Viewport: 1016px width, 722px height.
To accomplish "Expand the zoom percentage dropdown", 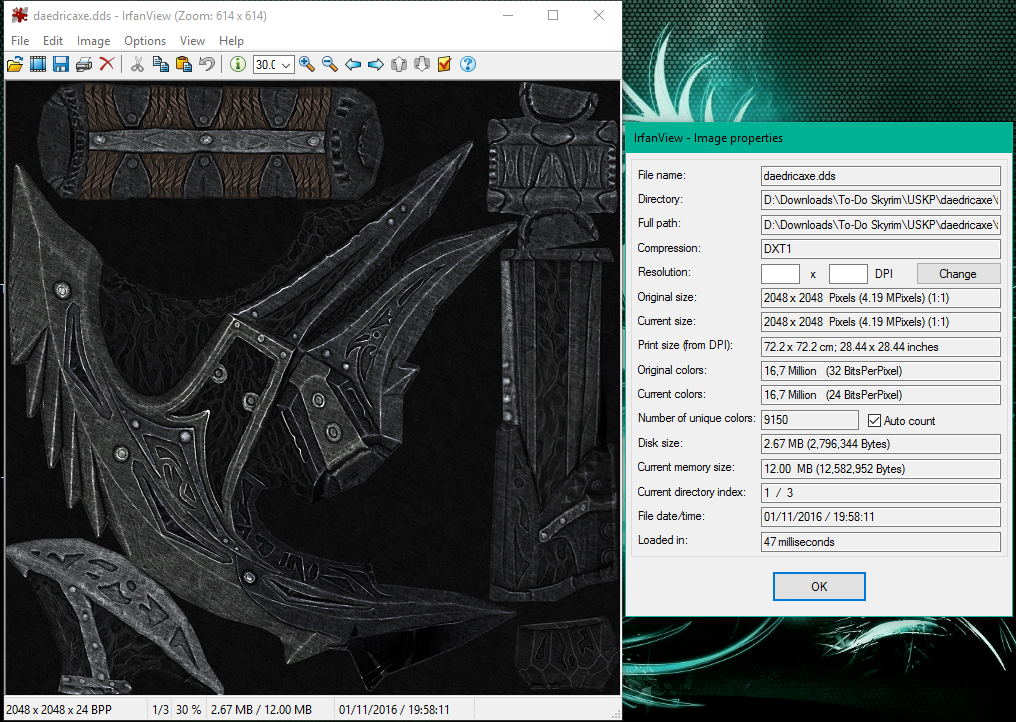I will tap(286, 65).
